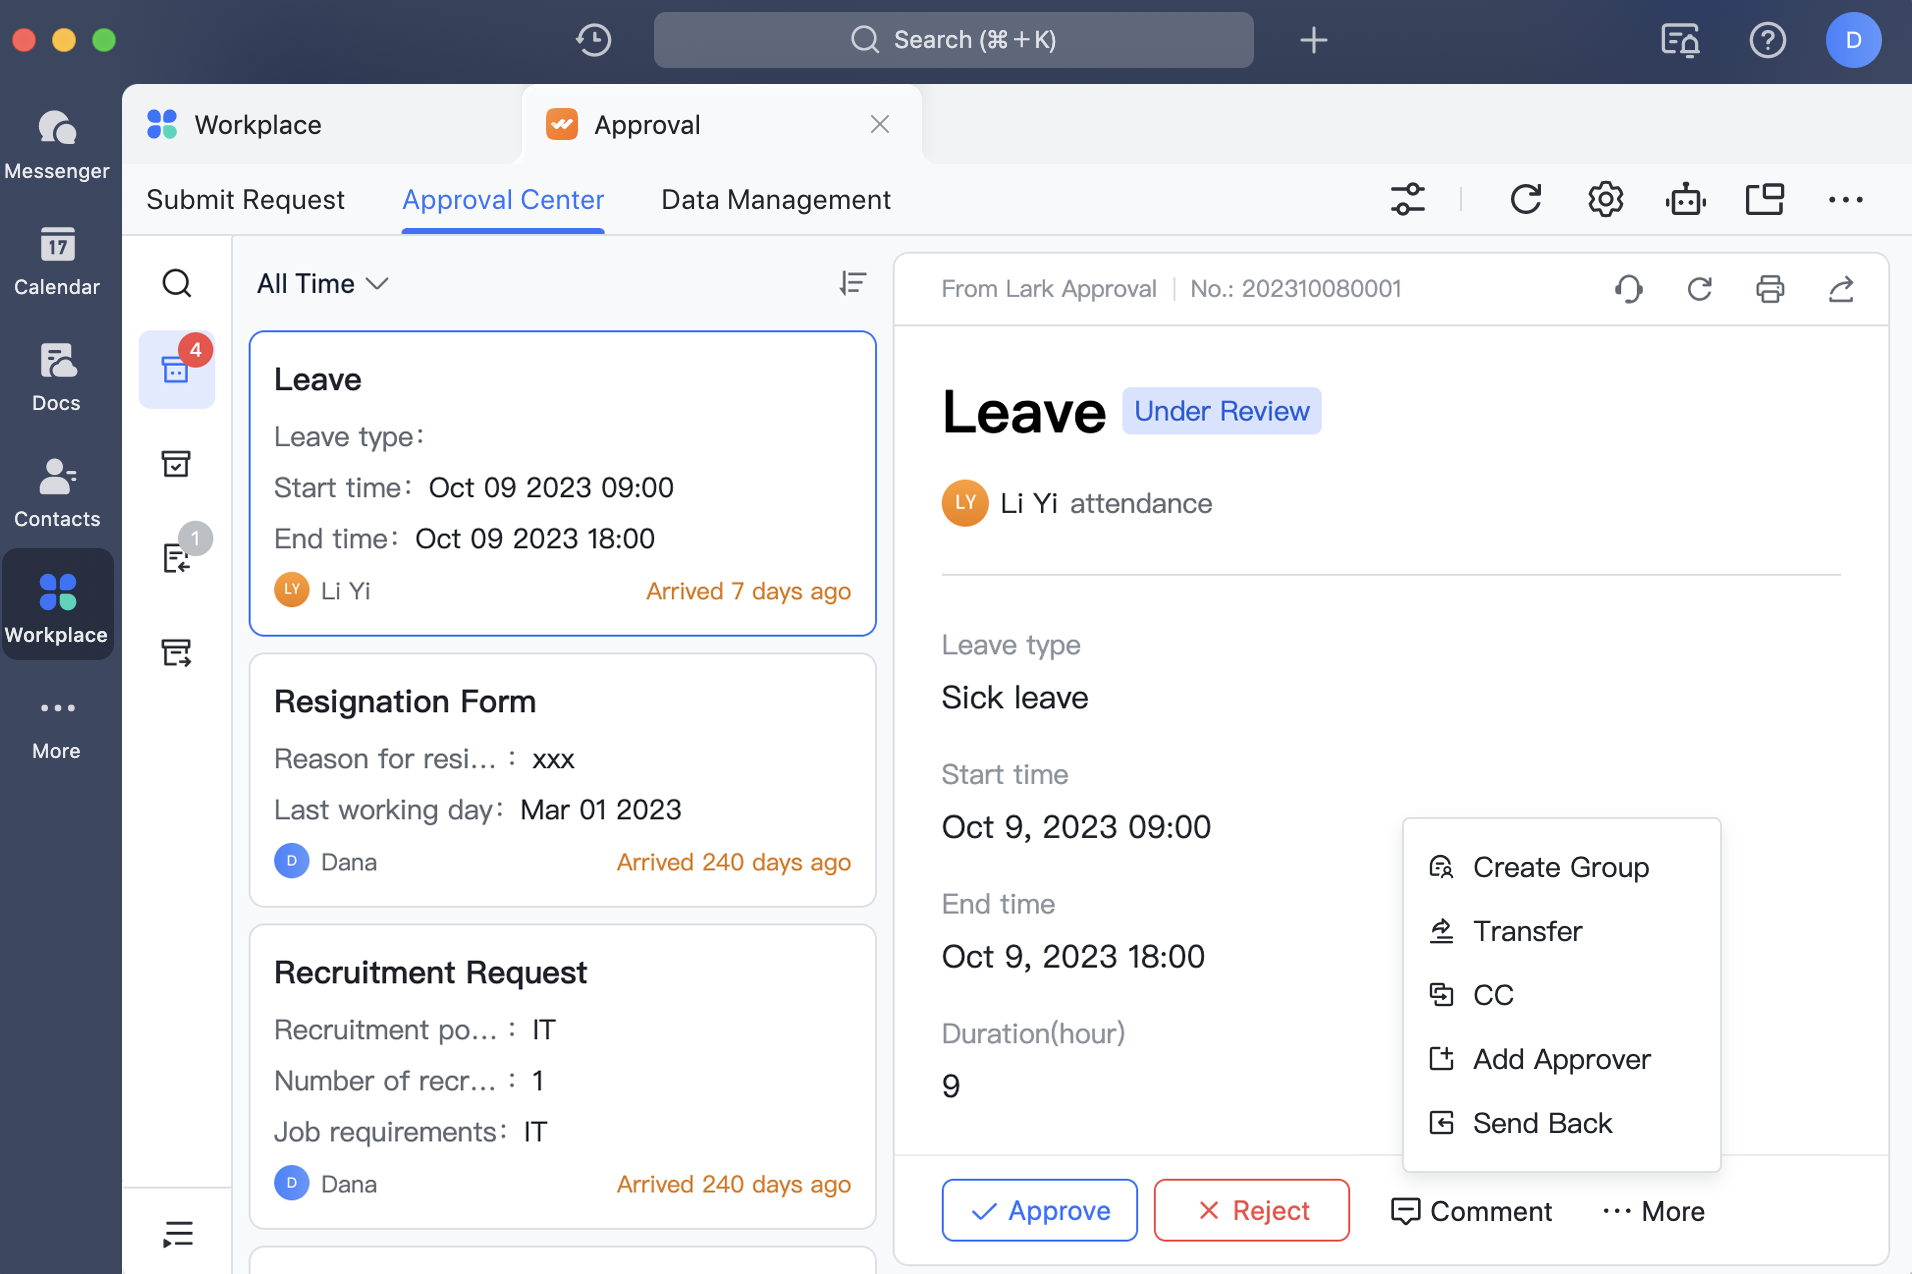Open the All Time filter dropdown
Screen dimensions: 1912x1274
coord(321,284)
